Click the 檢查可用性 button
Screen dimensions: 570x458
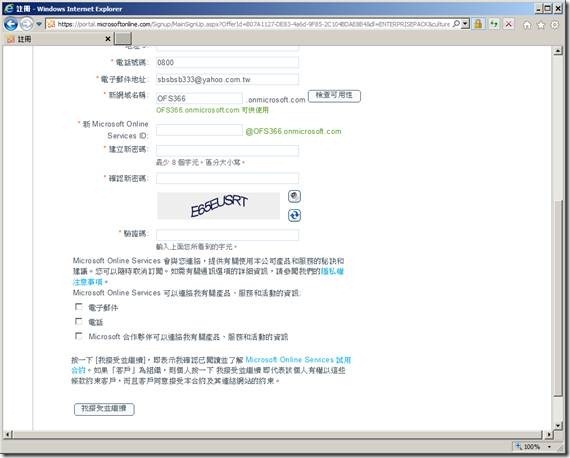pos(334,95)
